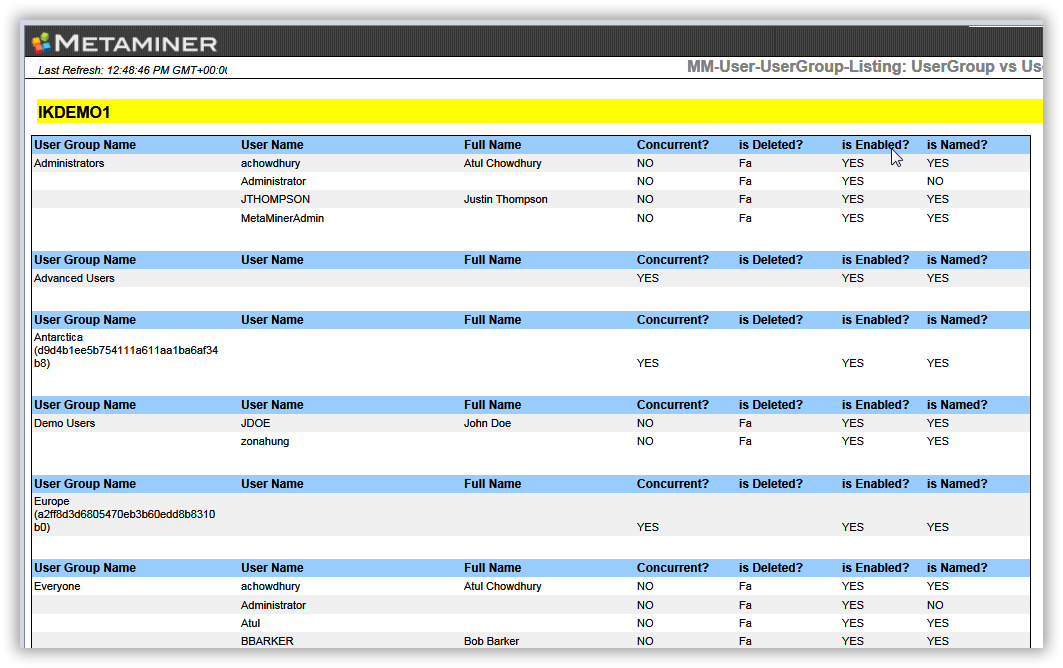
Task: Click the BBARKER user name
Action: pos(267,641)
